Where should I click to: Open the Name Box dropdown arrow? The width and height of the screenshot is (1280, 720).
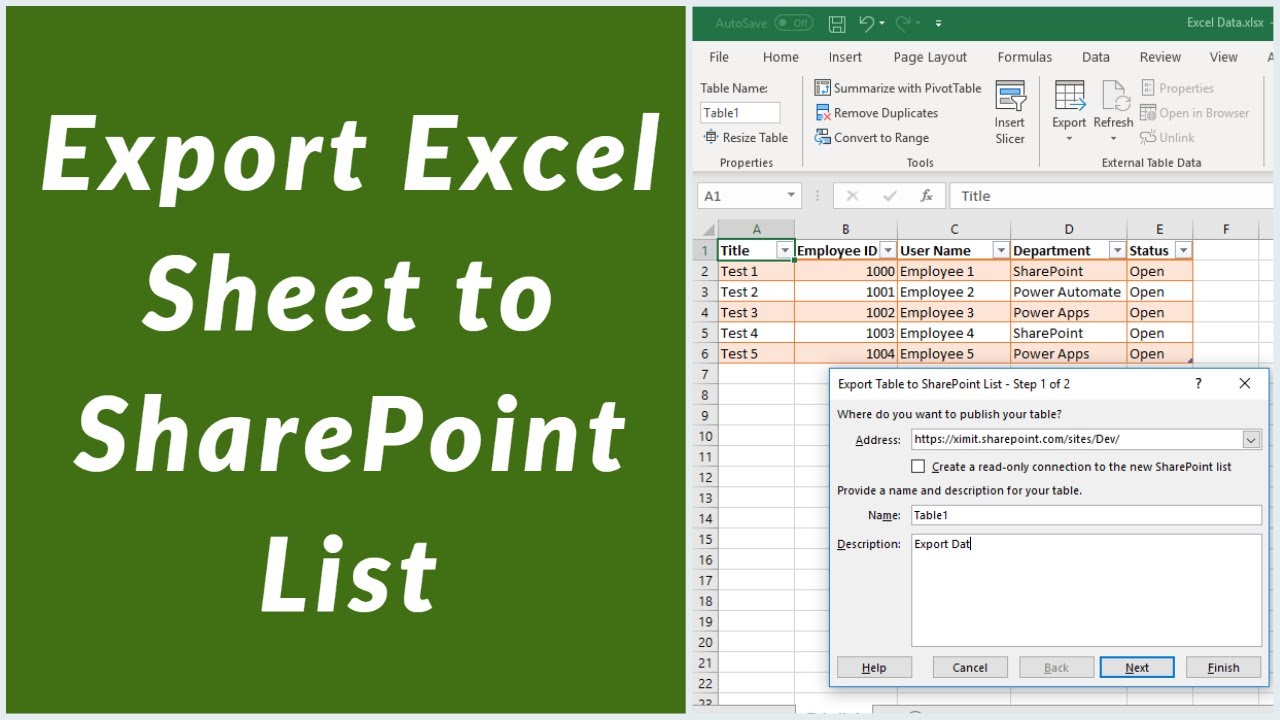point(791,196)
